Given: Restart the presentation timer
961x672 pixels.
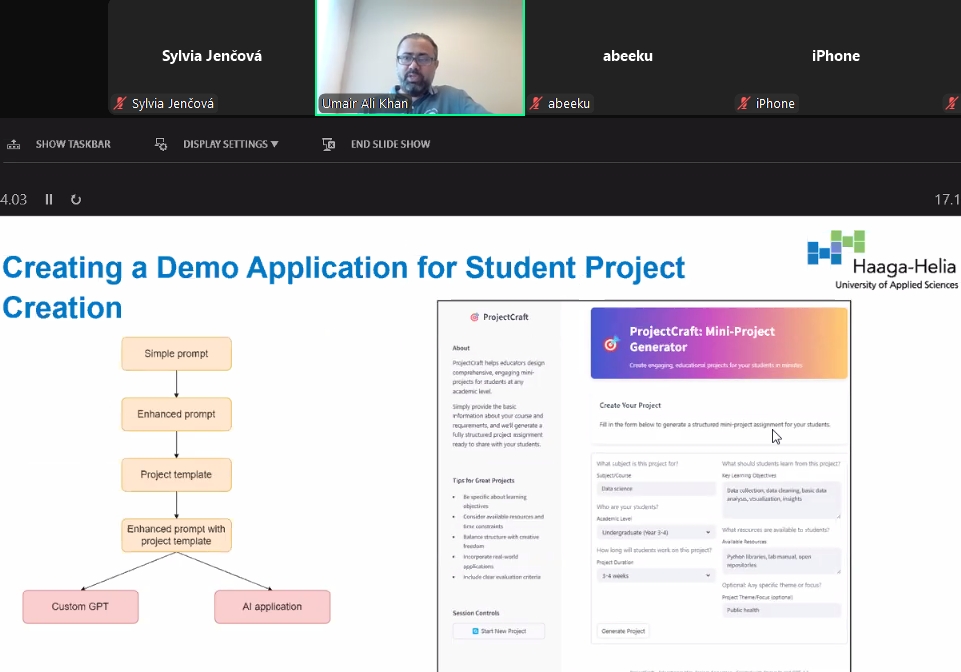Looking at the screenshot, I should [x=75, y=199].
